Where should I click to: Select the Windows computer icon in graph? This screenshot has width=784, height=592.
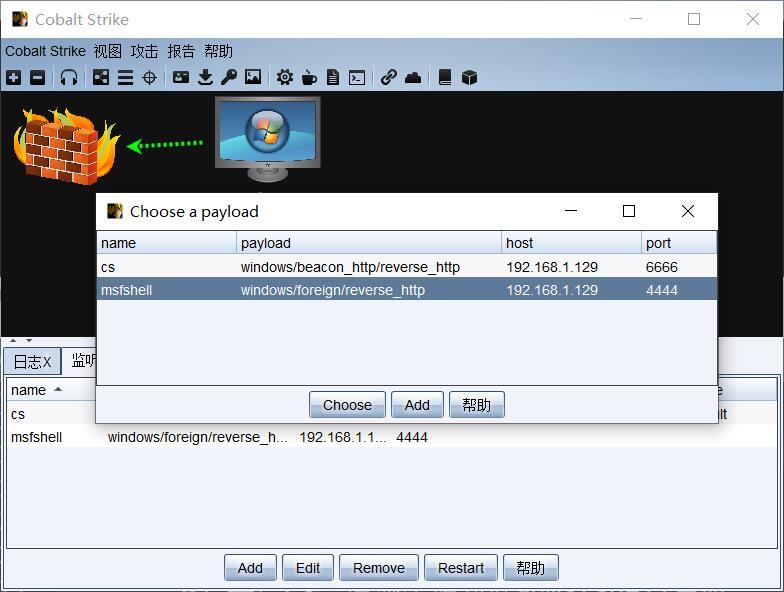coord(267,137)
